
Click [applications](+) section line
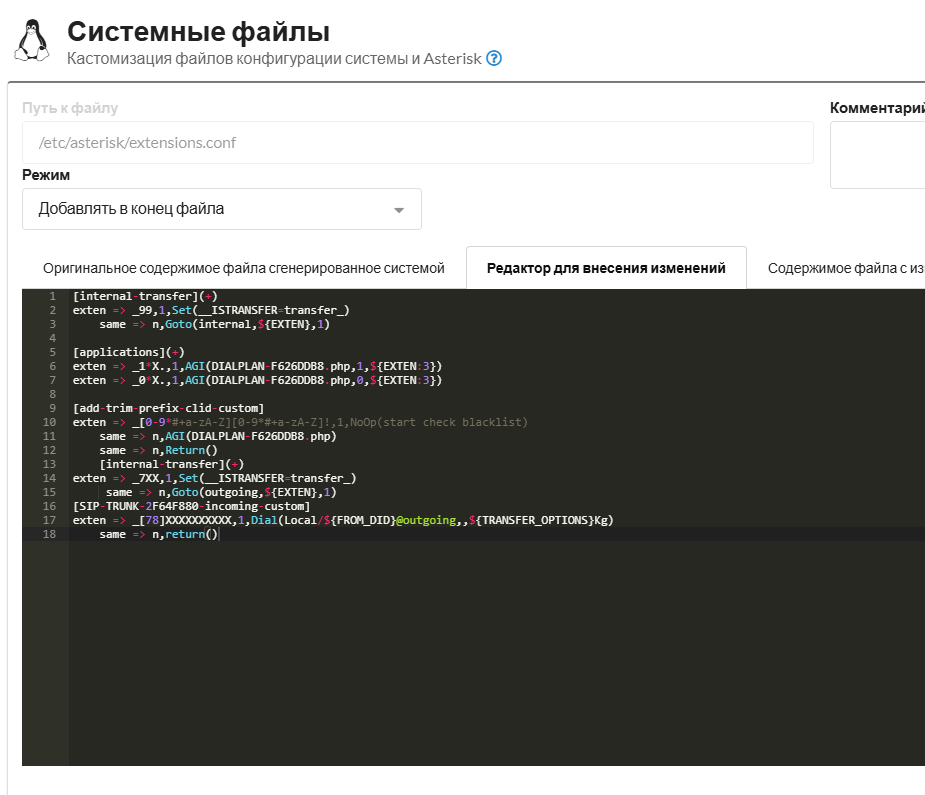[129, 352]
